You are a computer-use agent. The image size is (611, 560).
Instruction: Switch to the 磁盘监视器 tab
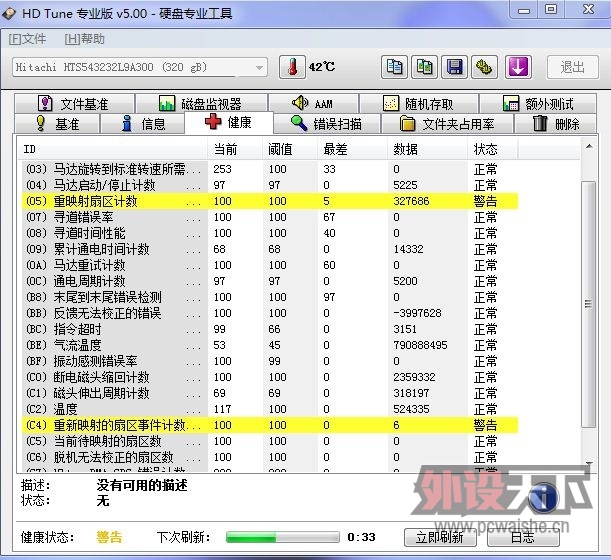201,104
